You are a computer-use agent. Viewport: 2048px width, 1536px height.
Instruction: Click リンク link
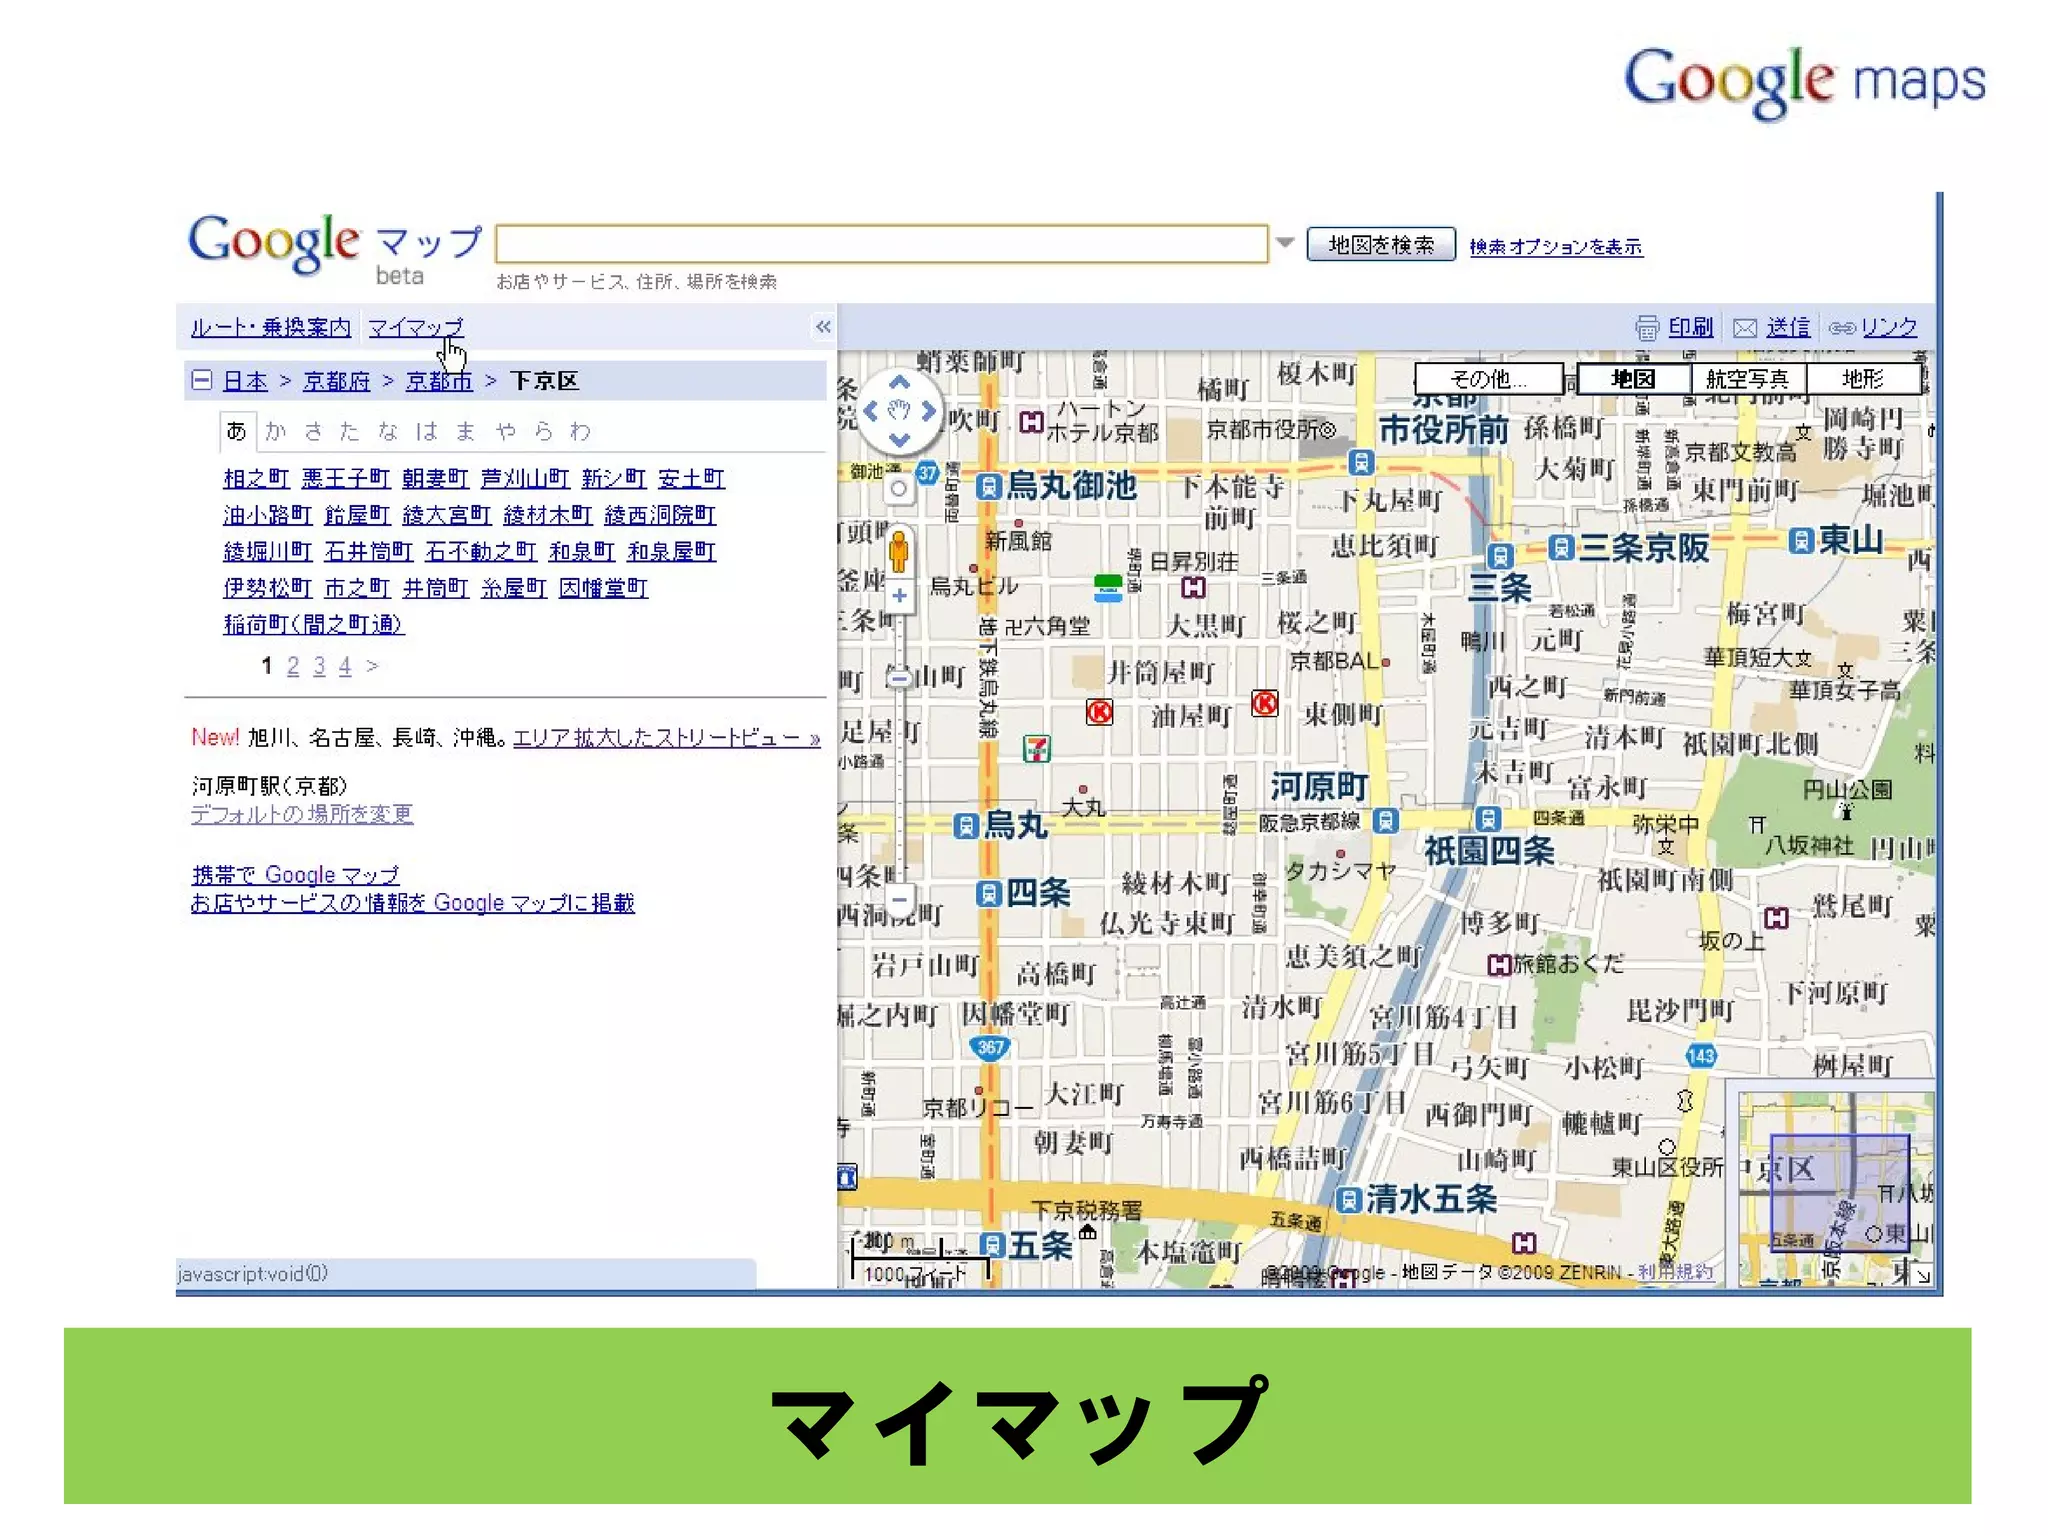tap(1889, 327)
